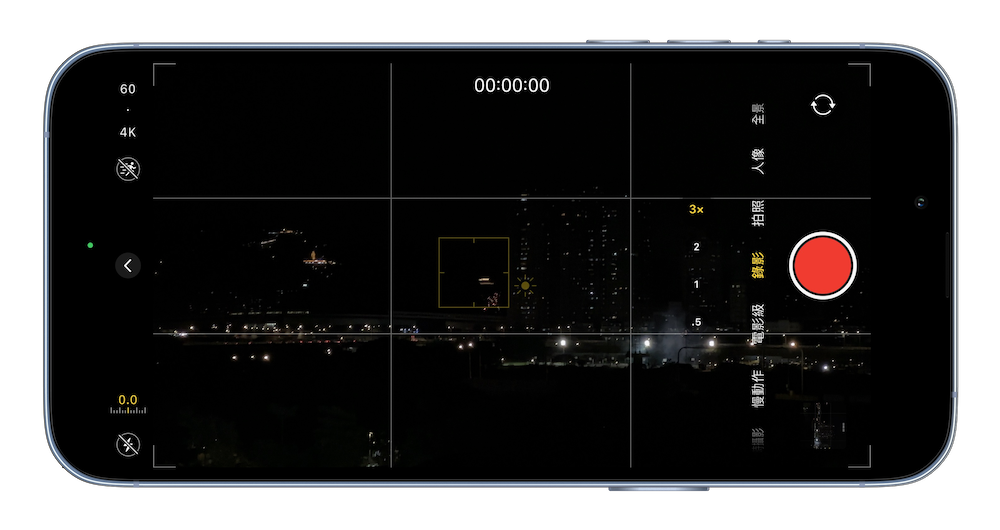The image size is (1000, 530).
Task: Select the 錄影 video mode
Action: 759,265
